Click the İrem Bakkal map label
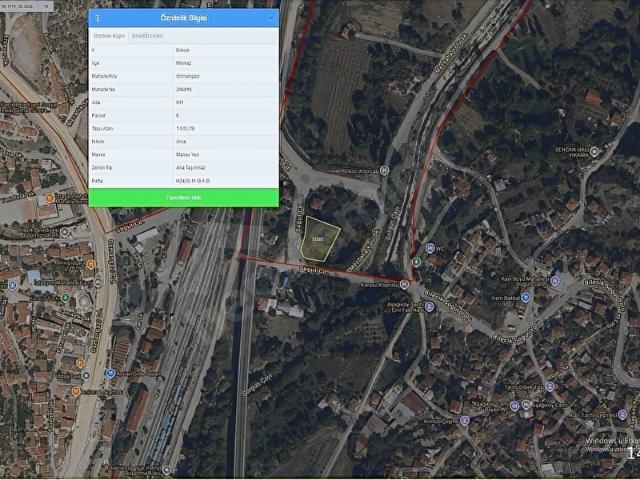The image size is (640, 480). 506,298
